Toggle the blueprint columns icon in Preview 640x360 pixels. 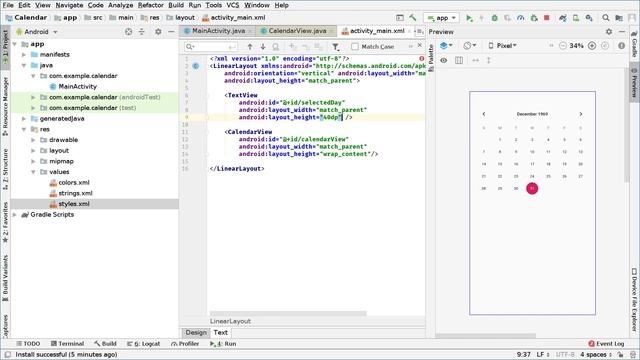point(459,60)
